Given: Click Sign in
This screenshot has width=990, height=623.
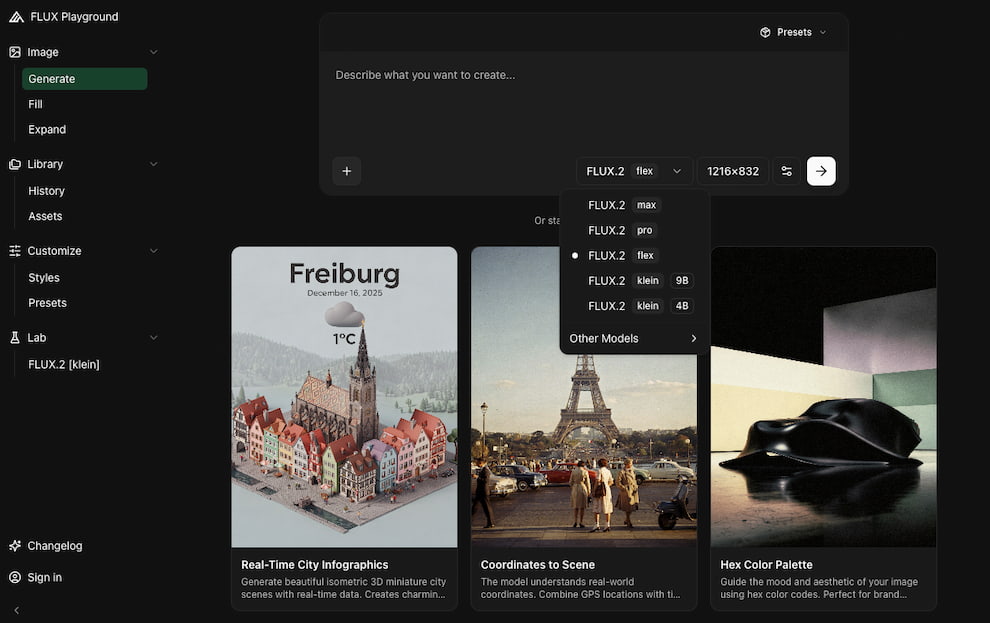Looking at the screenshot, I should pyautogui.click(x=44, y=578).
